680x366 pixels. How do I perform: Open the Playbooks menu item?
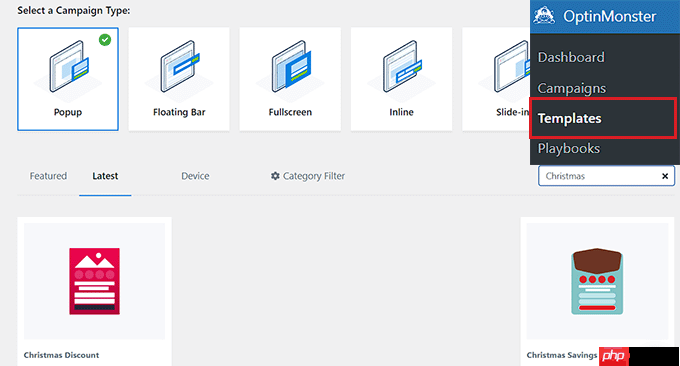coord(569,149)
